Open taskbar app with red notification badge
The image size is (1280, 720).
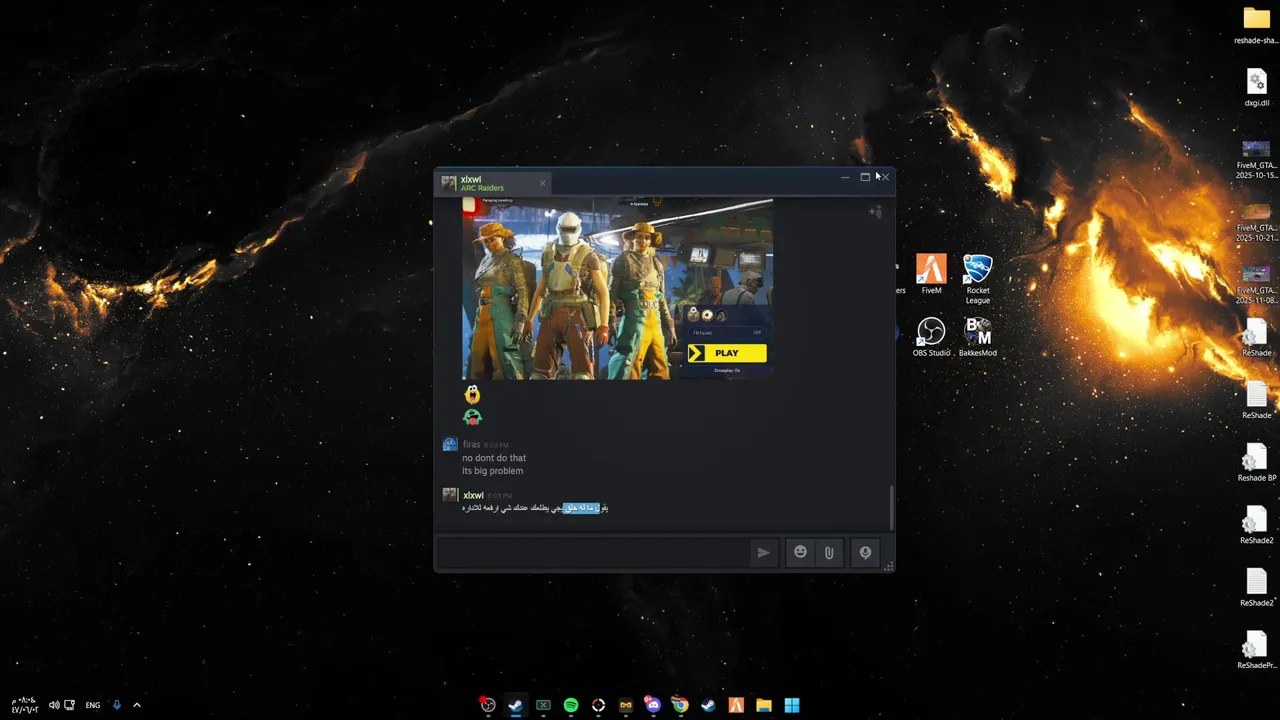tap(487, 705)
